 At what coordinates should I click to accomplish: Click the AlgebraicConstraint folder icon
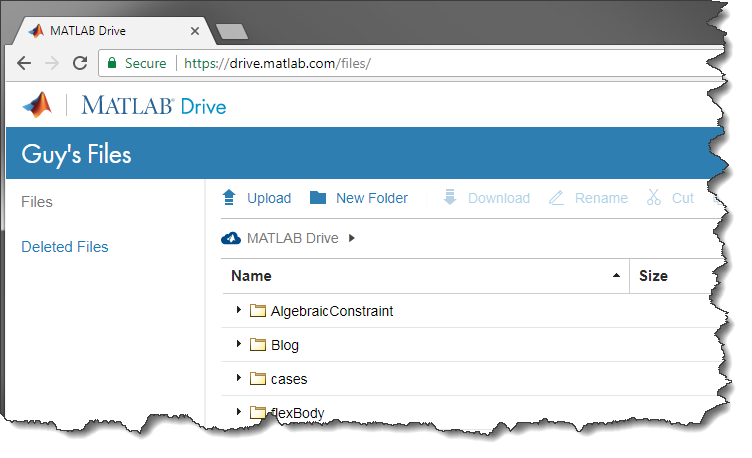click(257, 311)
